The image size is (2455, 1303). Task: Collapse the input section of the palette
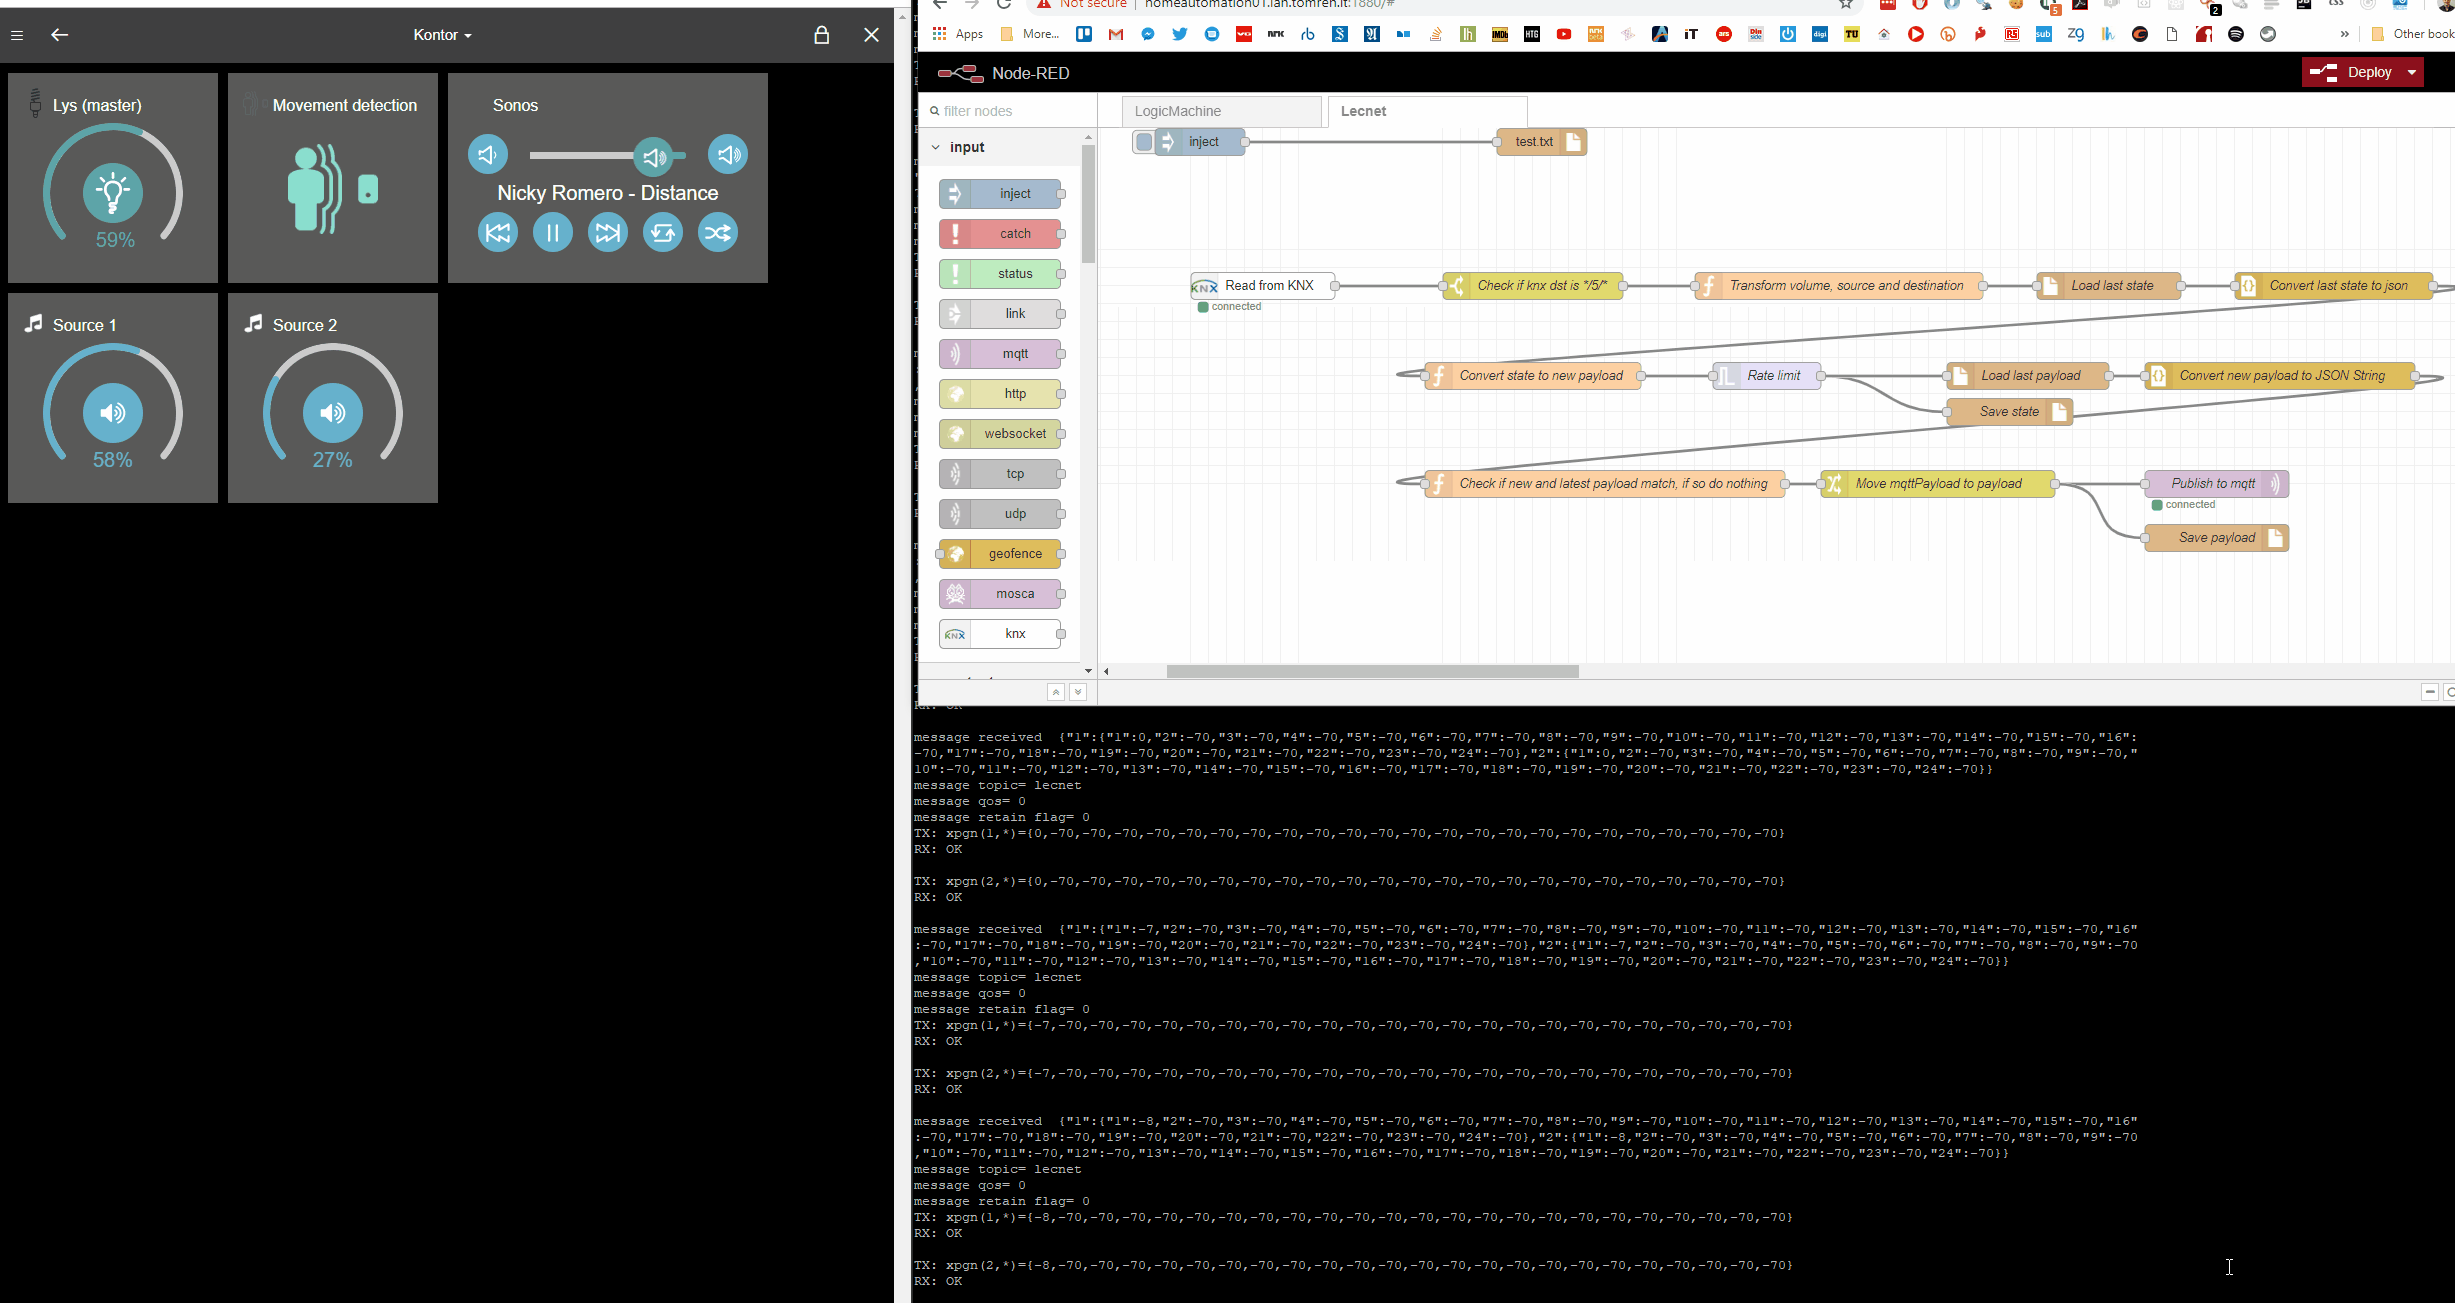click(936, 146)
